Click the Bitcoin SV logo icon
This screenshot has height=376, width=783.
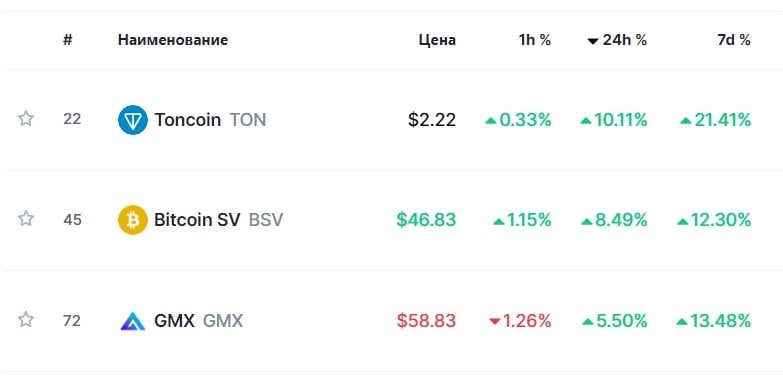coord(133,220)
